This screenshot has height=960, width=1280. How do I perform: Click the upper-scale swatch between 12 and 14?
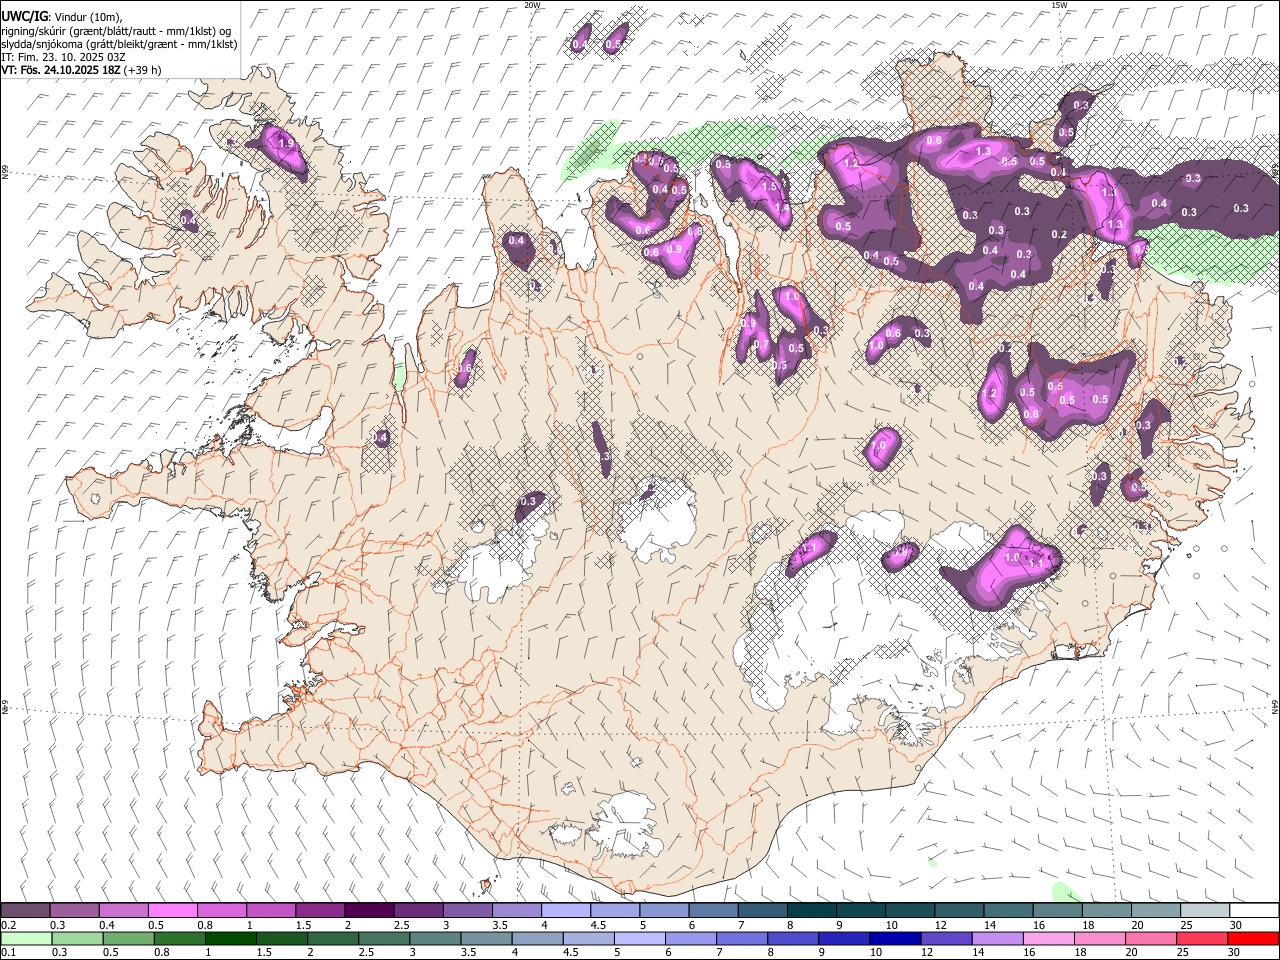coord(958,911)
